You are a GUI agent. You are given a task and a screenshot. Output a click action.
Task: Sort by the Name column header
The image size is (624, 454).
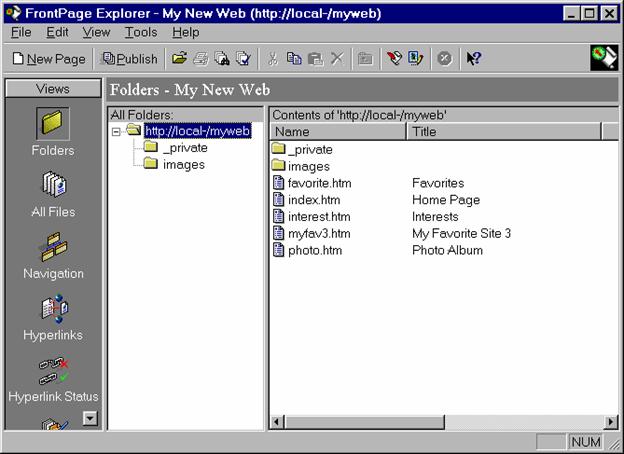338,131
